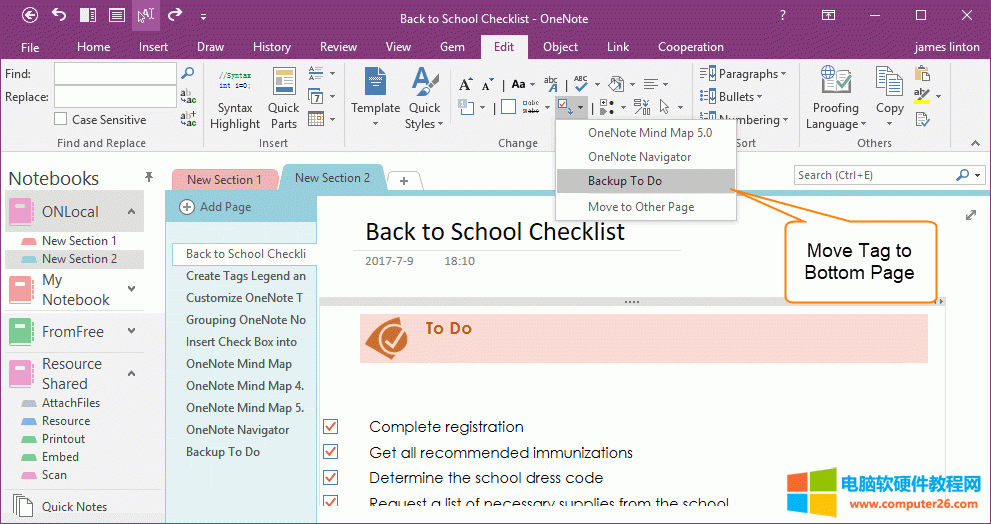Click into the Find text field
This screenshot has width=991, height=524.
pos(114,74)
